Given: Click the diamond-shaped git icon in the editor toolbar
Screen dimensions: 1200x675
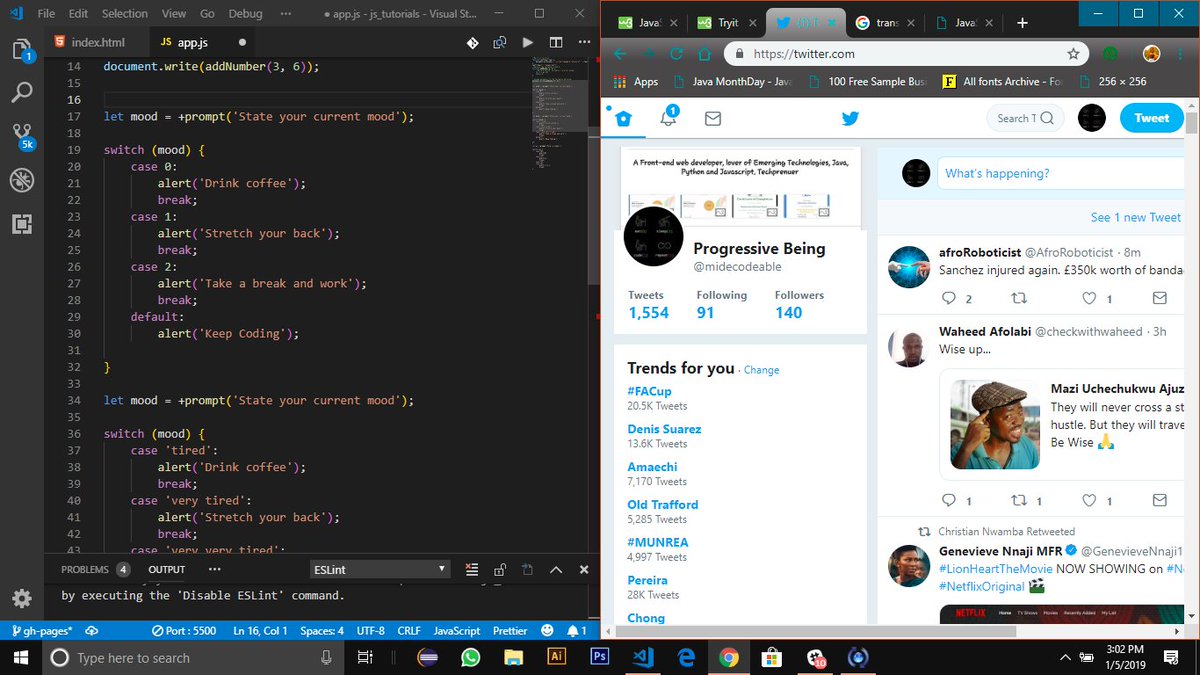Looking at the screenshot, I should pyautogui.click(x=473, y=43).
